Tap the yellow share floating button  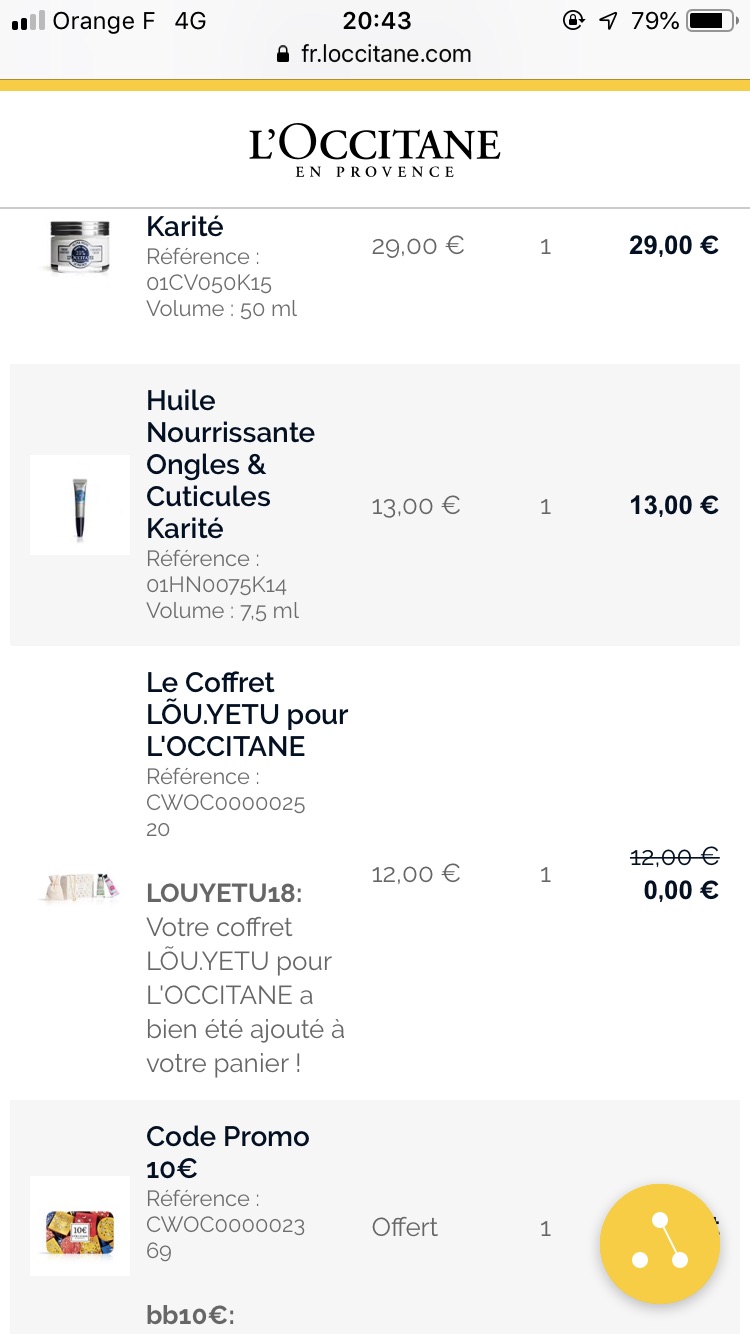(660, 1244)
